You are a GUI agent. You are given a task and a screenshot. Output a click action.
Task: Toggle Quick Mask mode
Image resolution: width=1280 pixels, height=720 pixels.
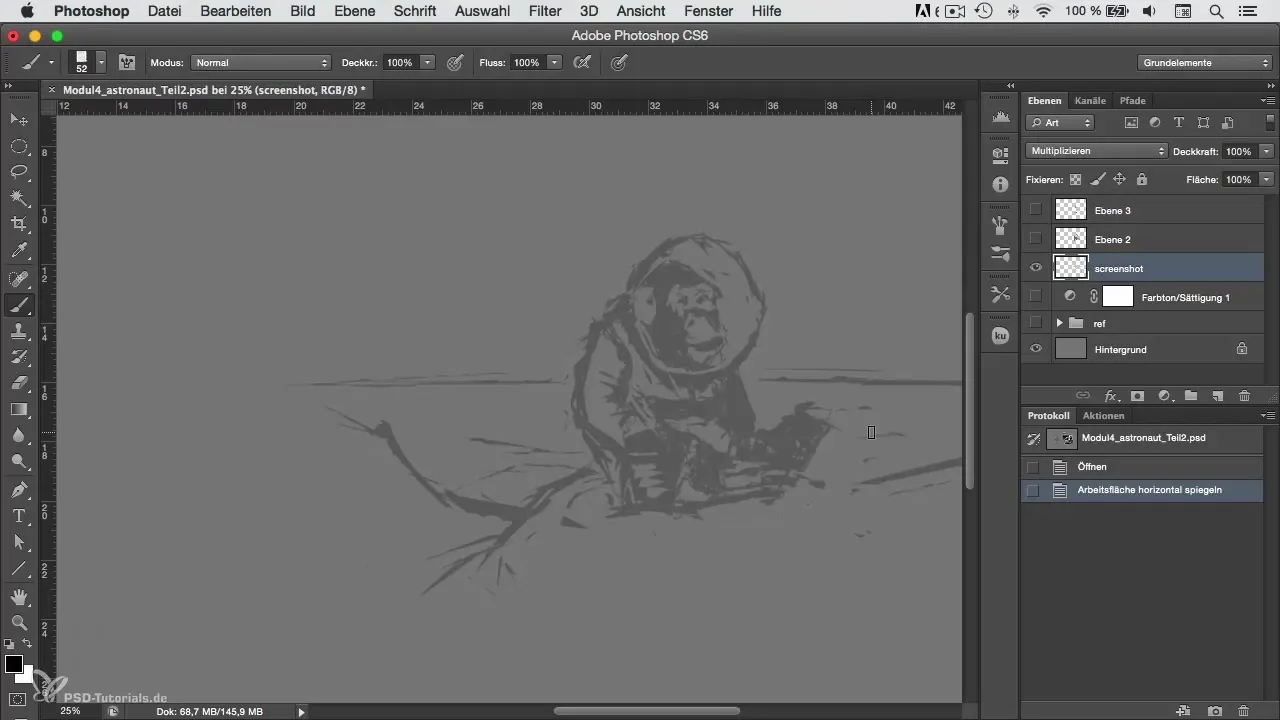tap(18, 699)
